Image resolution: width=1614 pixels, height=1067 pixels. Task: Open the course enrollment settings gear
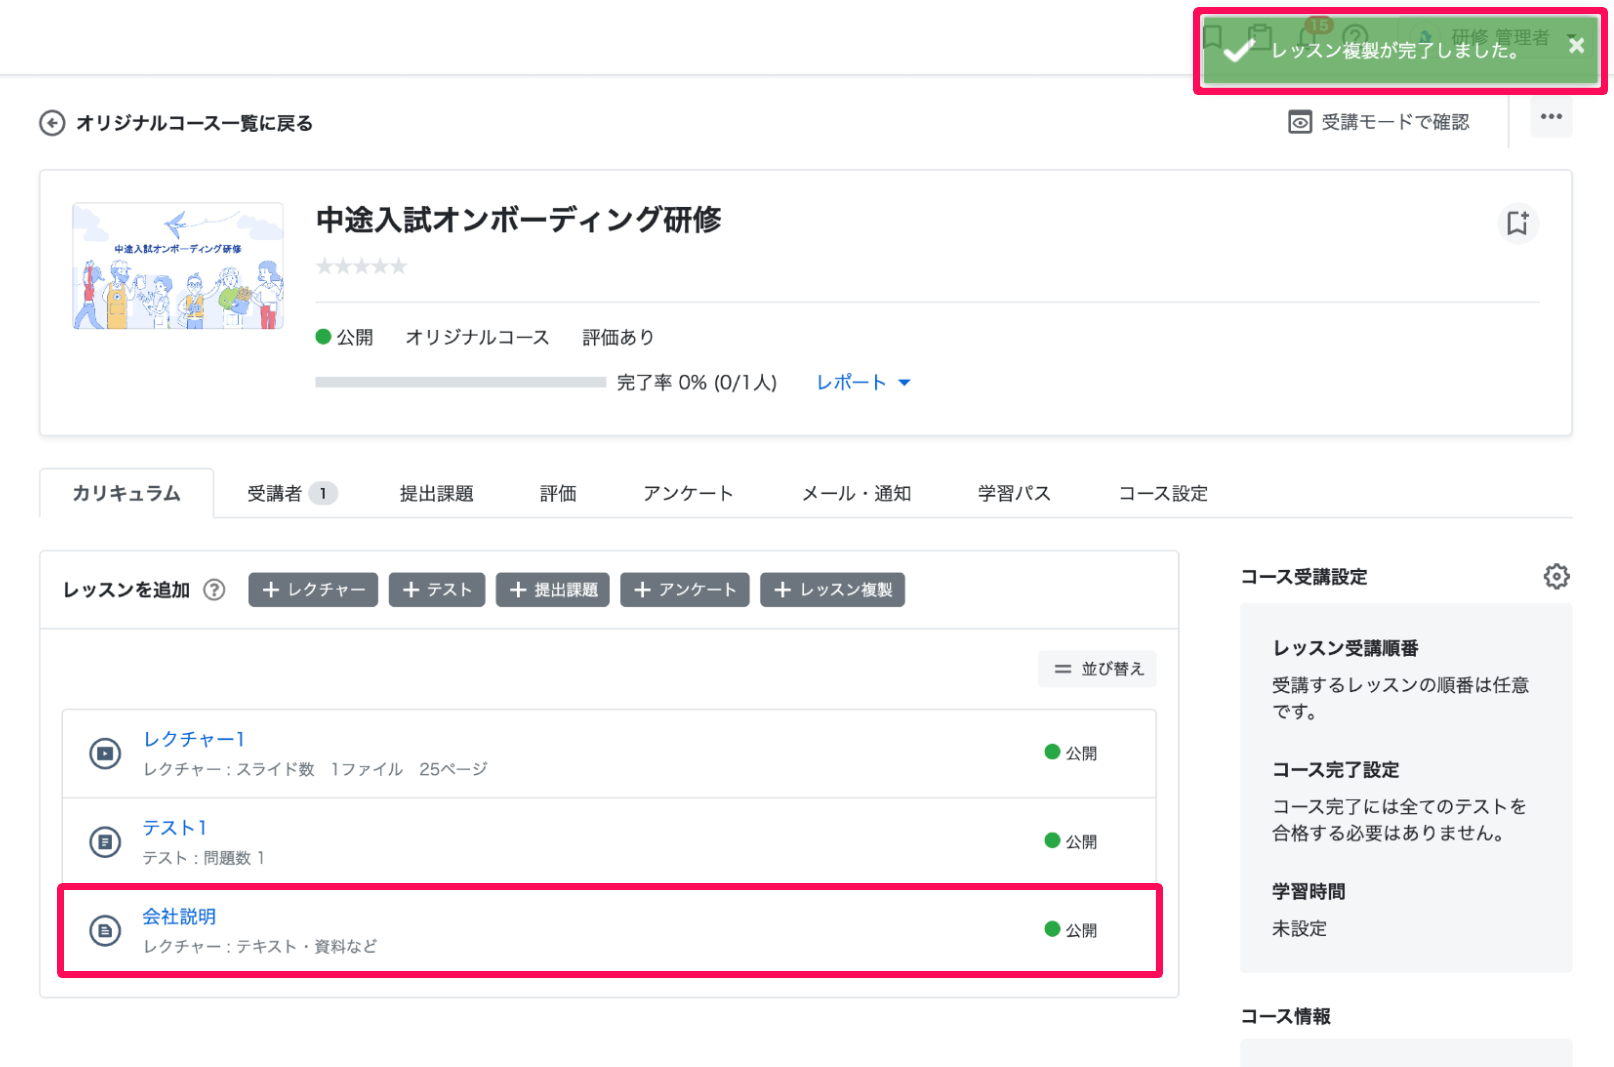click(1556, 576)
